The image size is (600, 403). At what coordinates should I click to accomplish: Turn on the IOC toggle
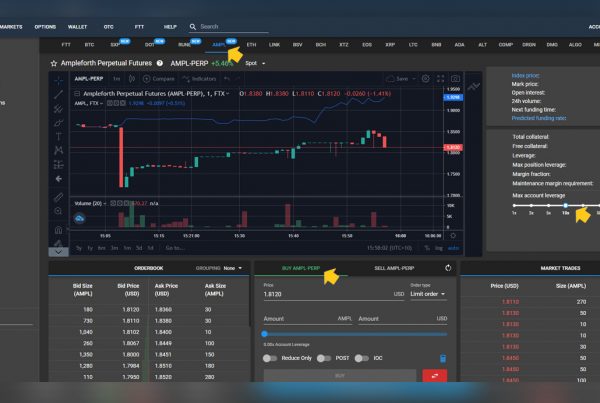(x=359, y=357)
